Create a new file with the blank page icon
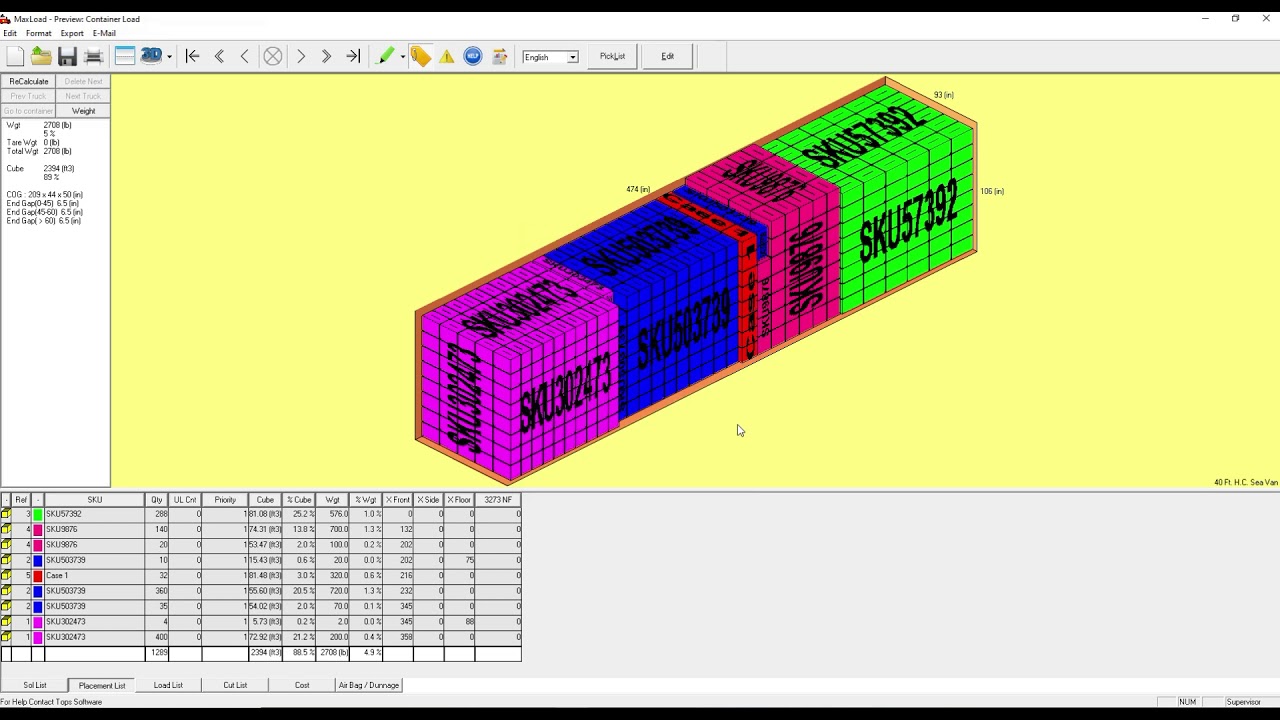Viewport: 1280px width, 720px height. tap(15, 56)
